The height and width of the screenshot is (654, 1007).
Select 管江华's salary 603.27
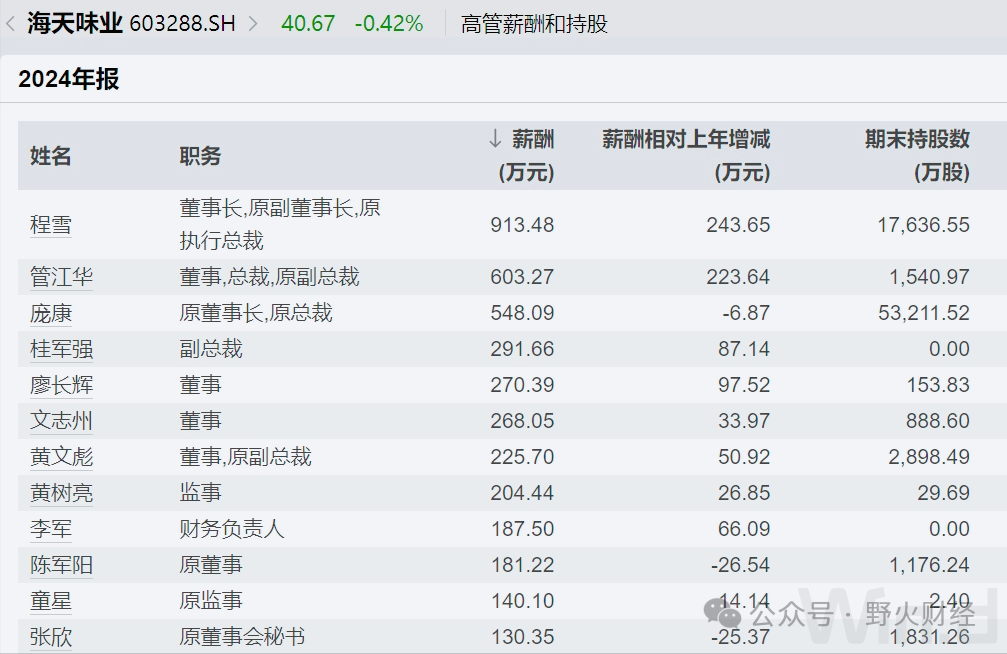522,277
